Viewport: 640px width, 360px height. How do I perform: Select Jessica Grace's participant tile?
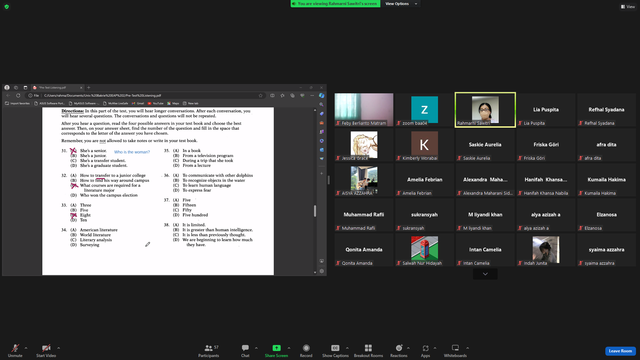(364, 145)
